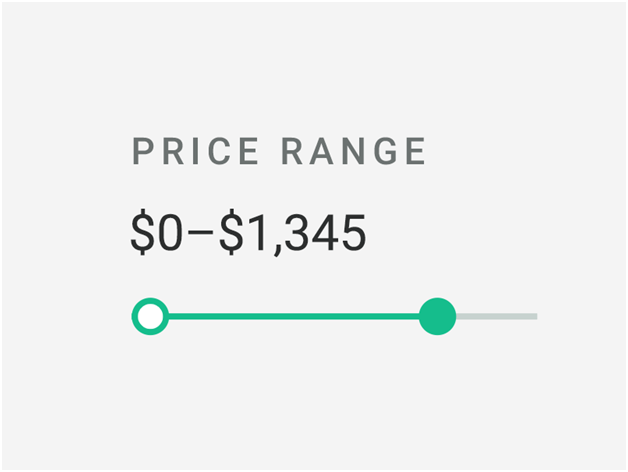The height and width of the screenshot is (472, 628).
Task: Click the far right end of slider track
Action: coord(533,316)
